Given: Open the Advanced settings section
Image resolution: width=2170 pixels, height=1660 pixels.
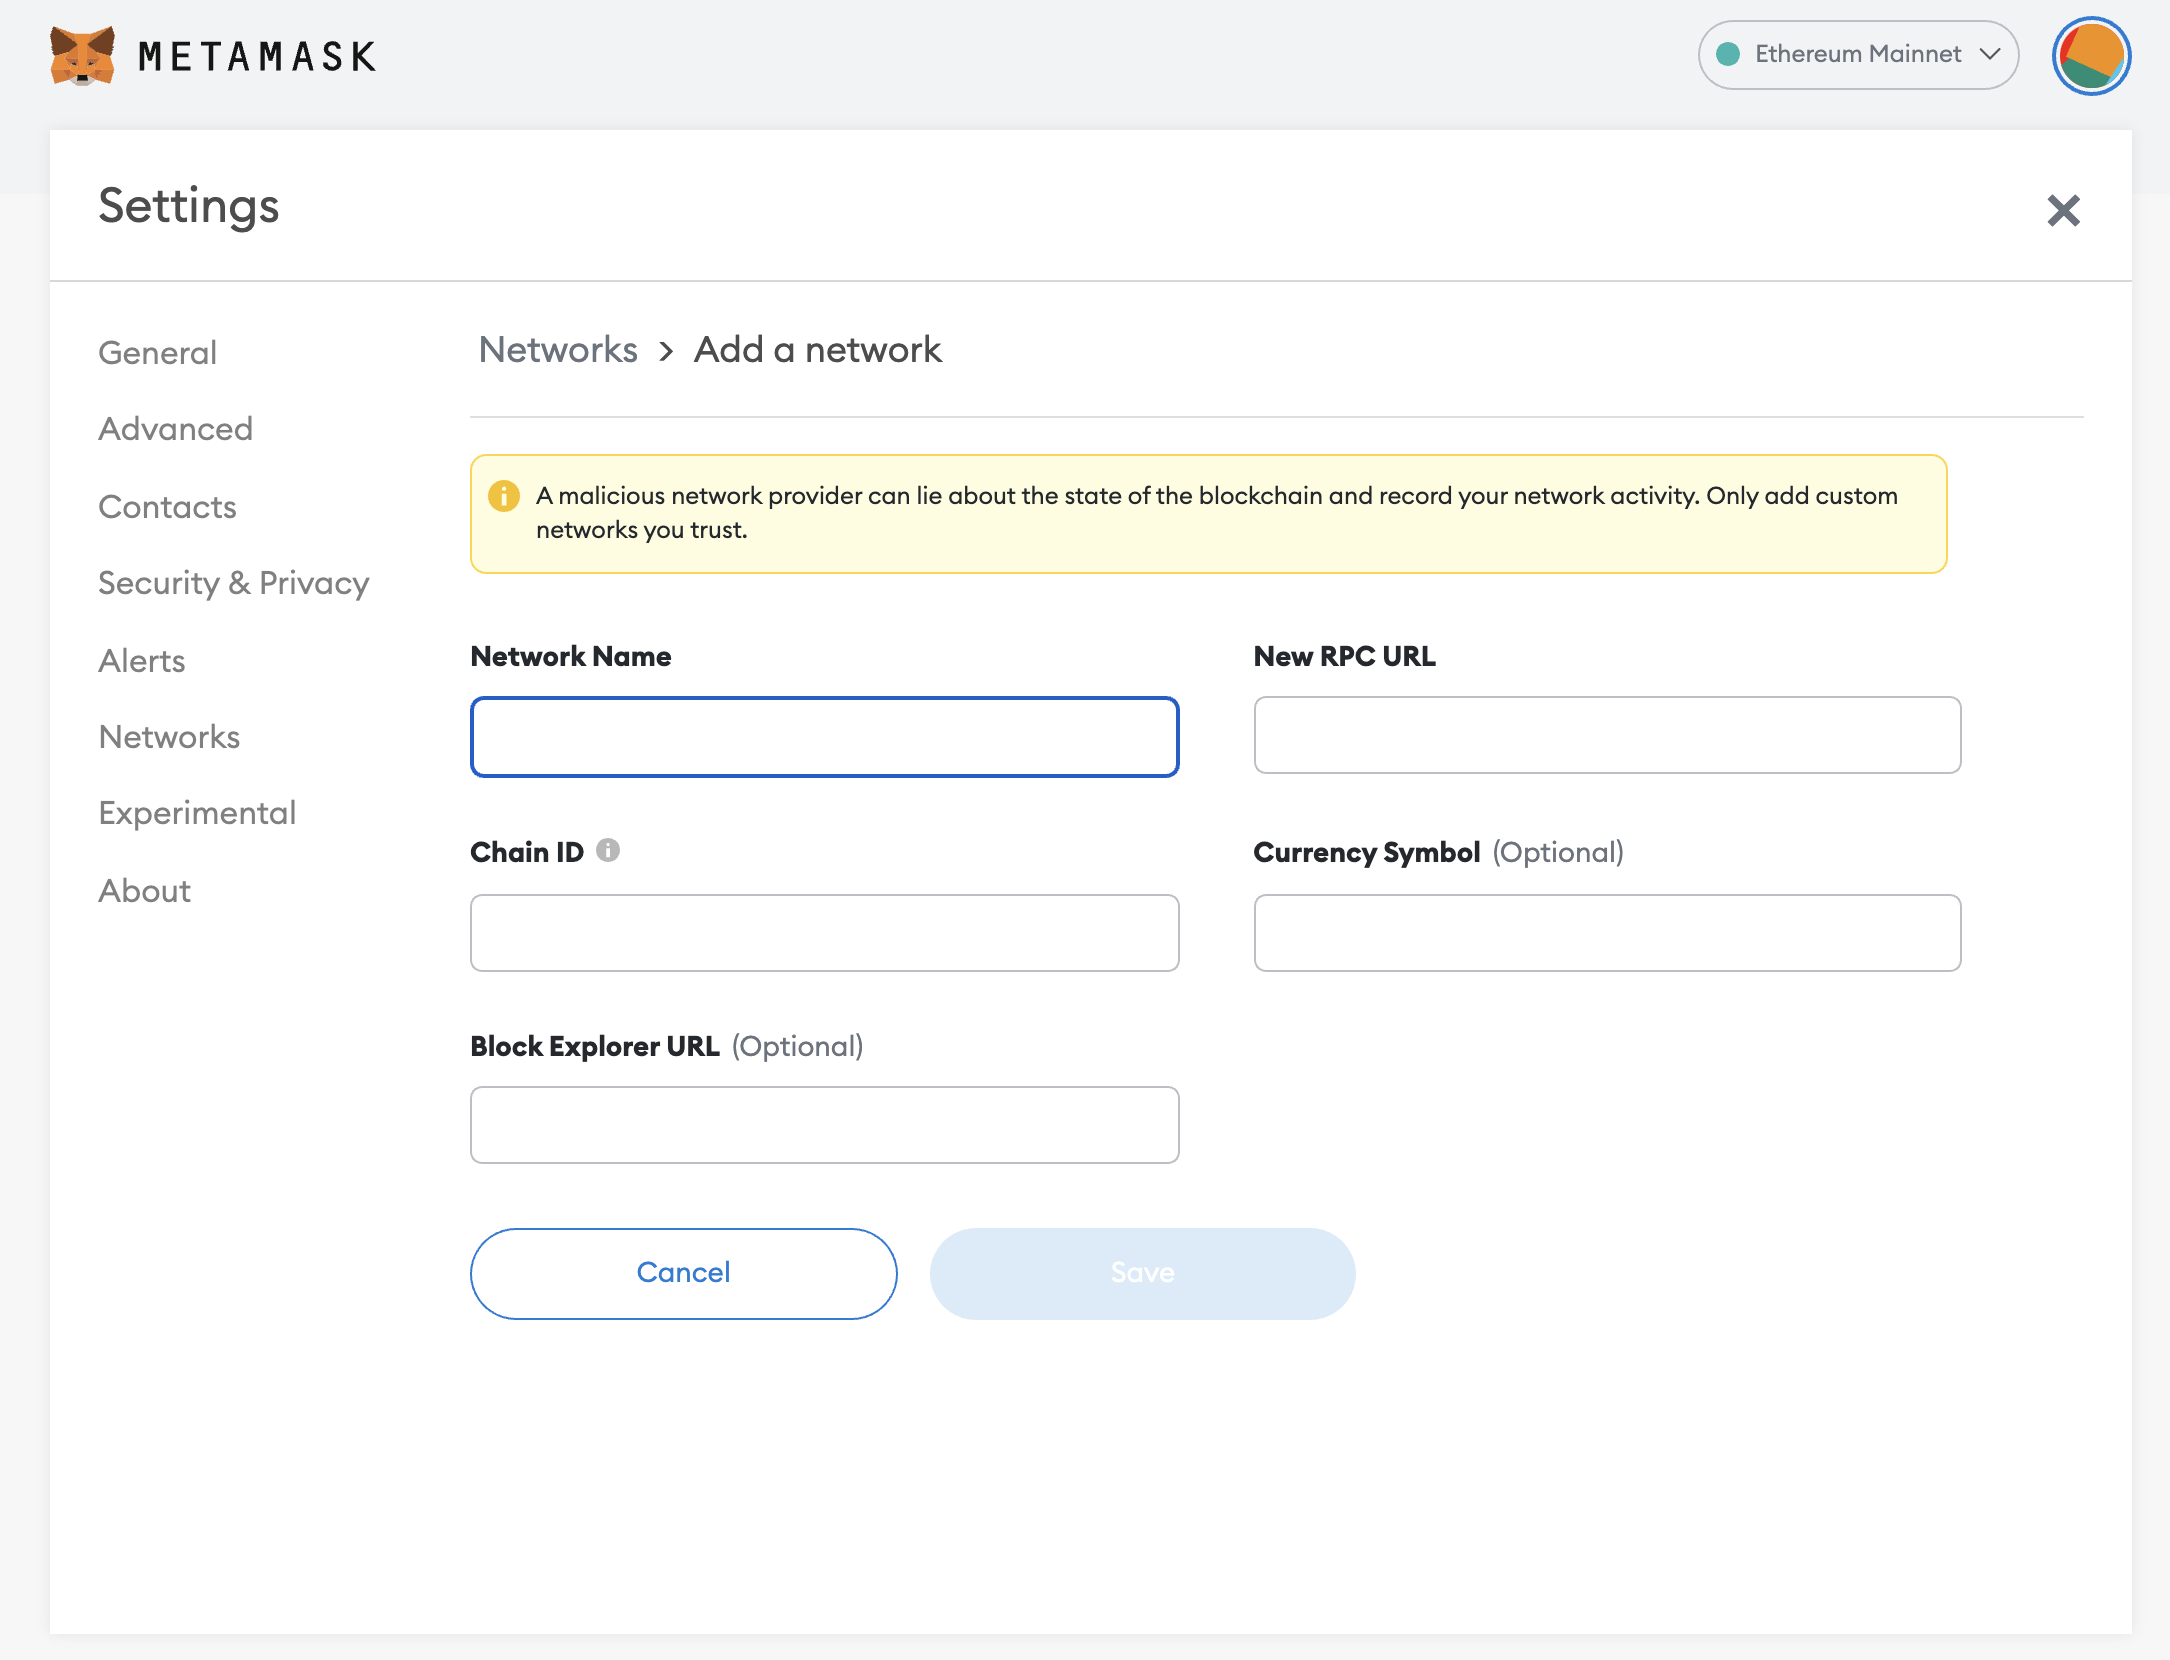Looking at the screenshot, I should 175,429.
